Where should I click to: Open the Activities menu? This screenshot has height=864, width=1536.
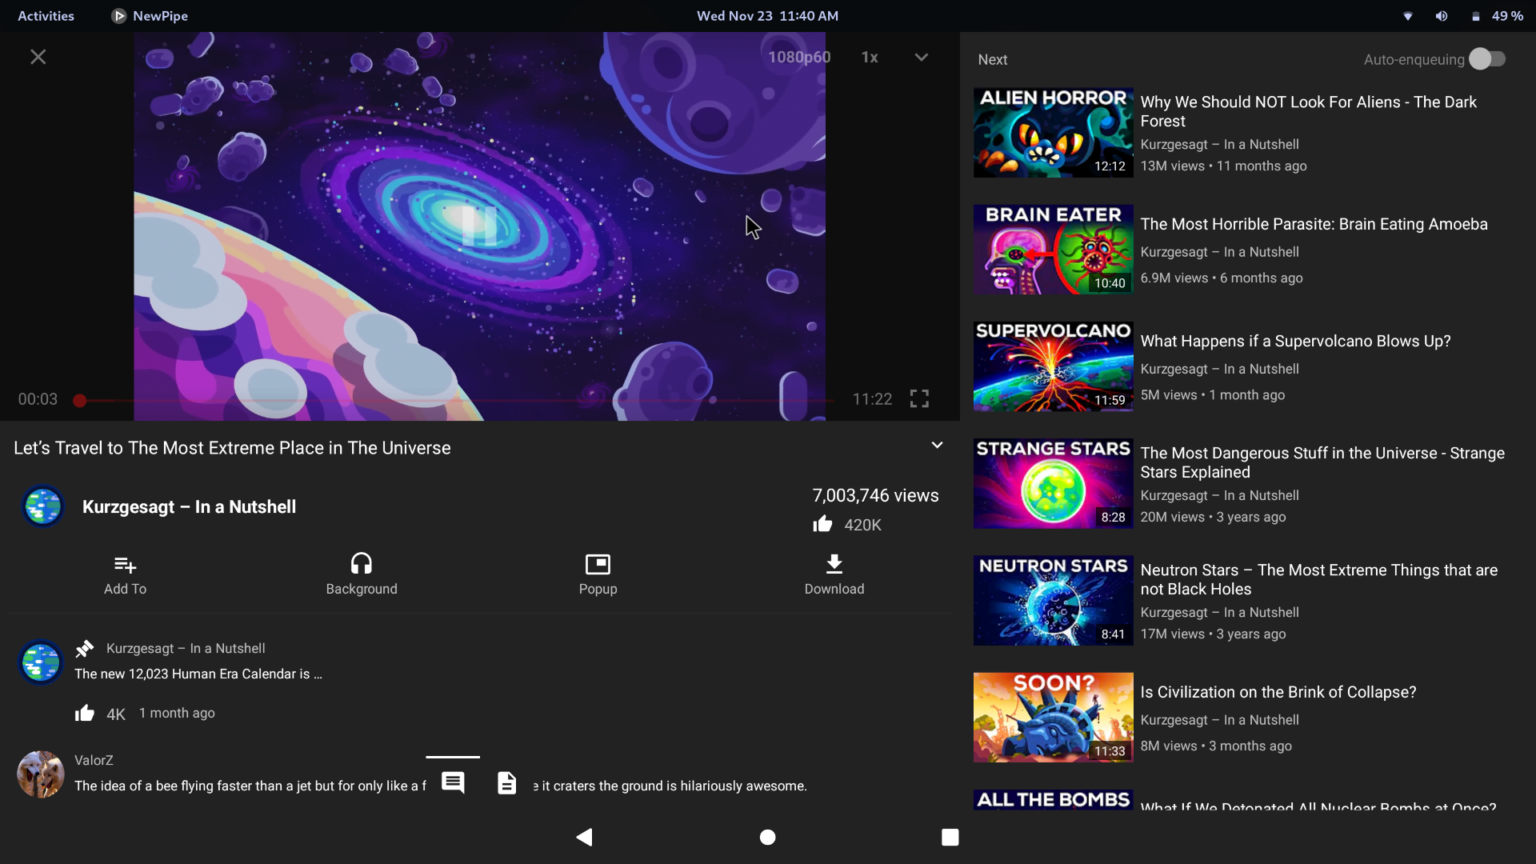(x=45, y=15)
